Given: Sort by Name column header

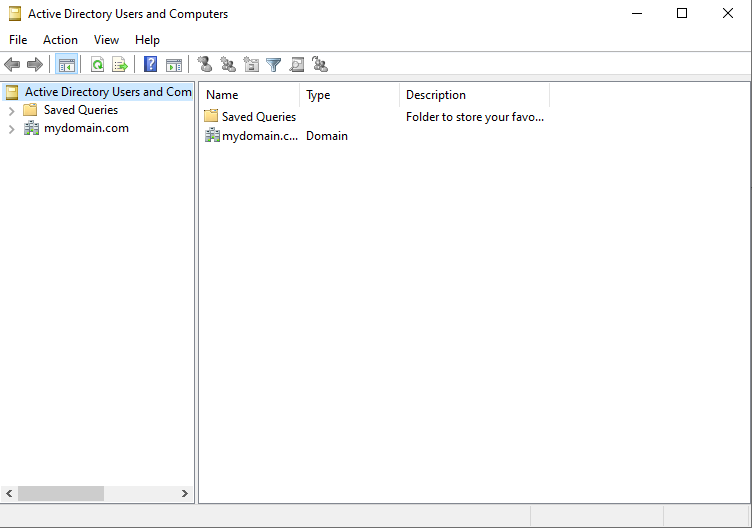Looking at the screenshot, I should point(249,95).
